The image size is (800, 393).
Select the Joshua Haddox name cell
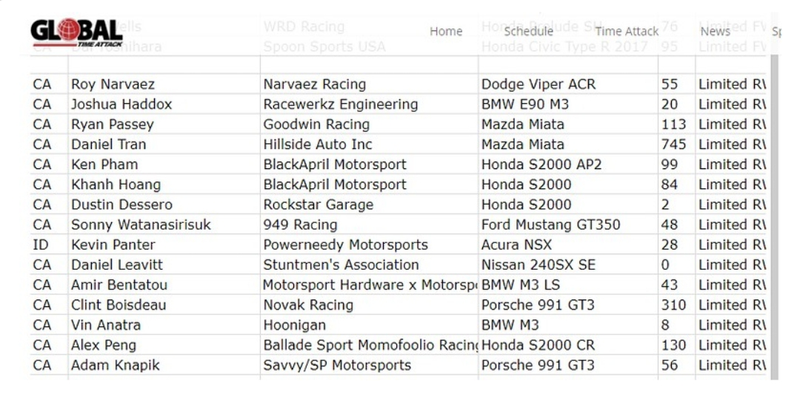tap(164, 104)
